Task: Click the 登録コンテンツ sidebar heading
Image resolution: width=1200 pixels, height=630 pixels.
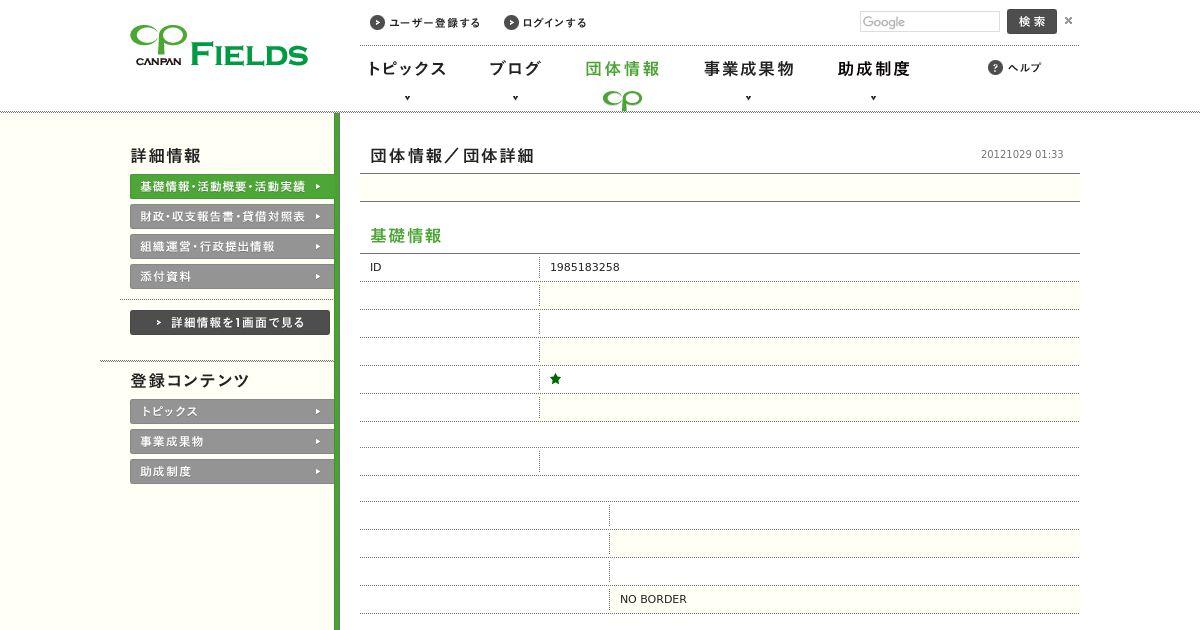Action: tap(190, 381)
